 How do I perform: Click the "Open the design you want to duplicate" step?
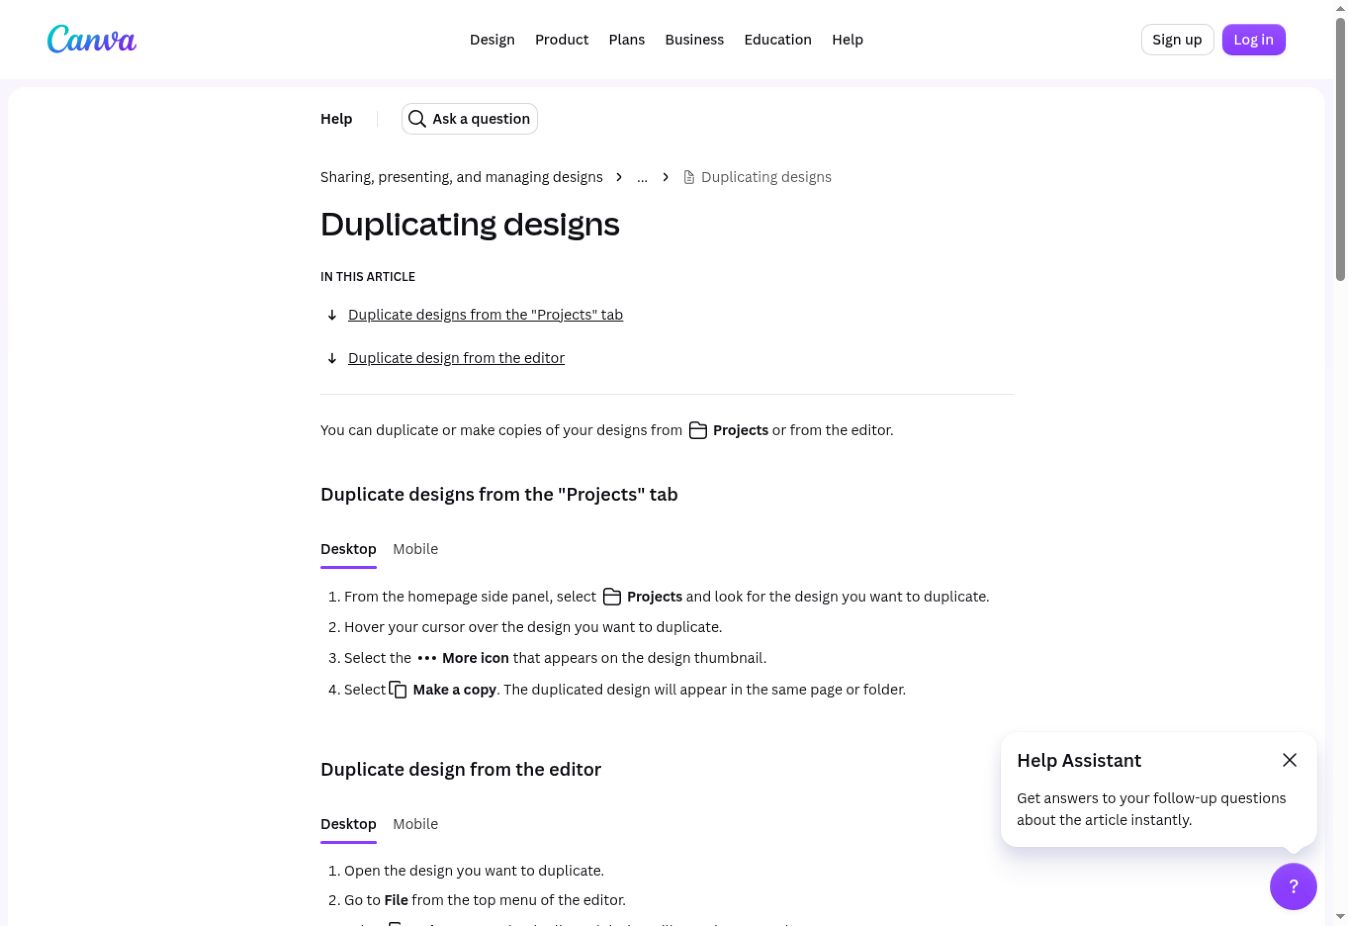pos(474,871)
